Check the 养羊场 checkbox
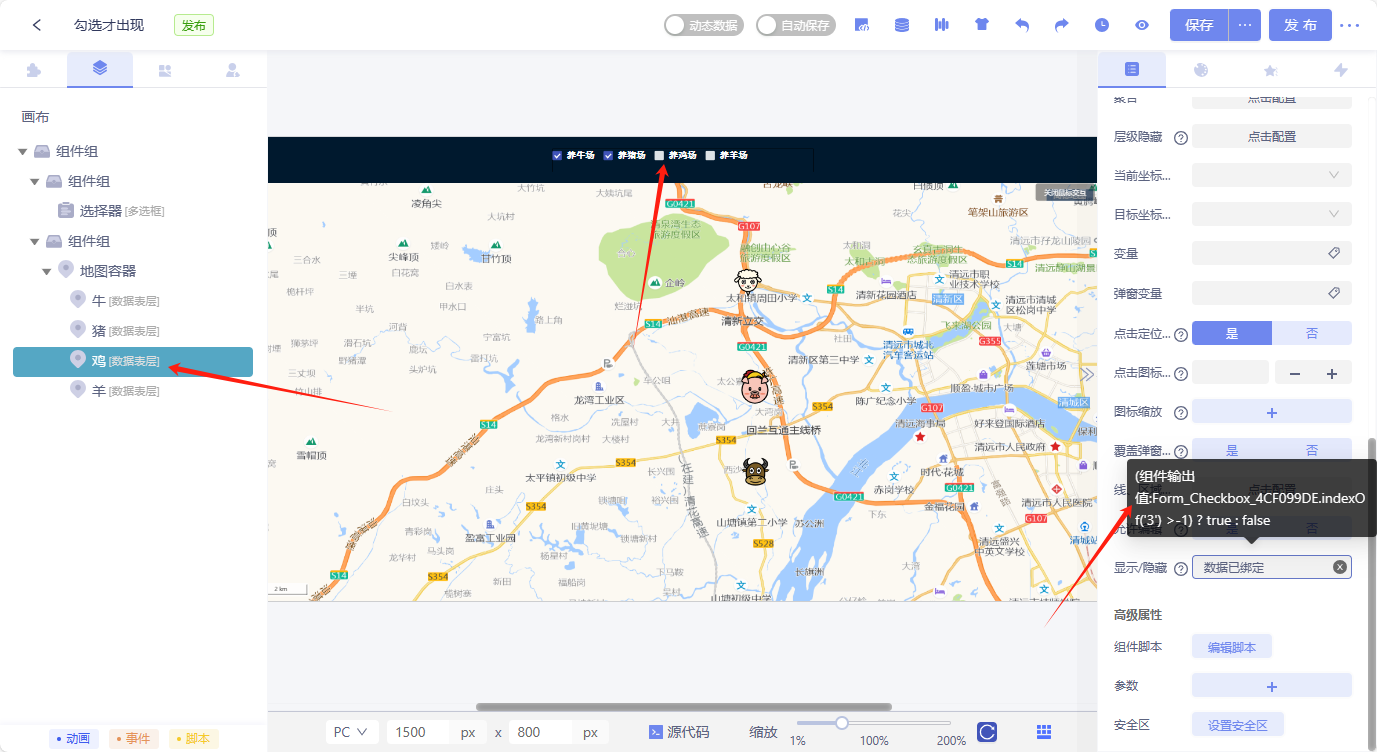Image resolution: width=1377 pixels, height=752 pixels. tap(710, 156)
